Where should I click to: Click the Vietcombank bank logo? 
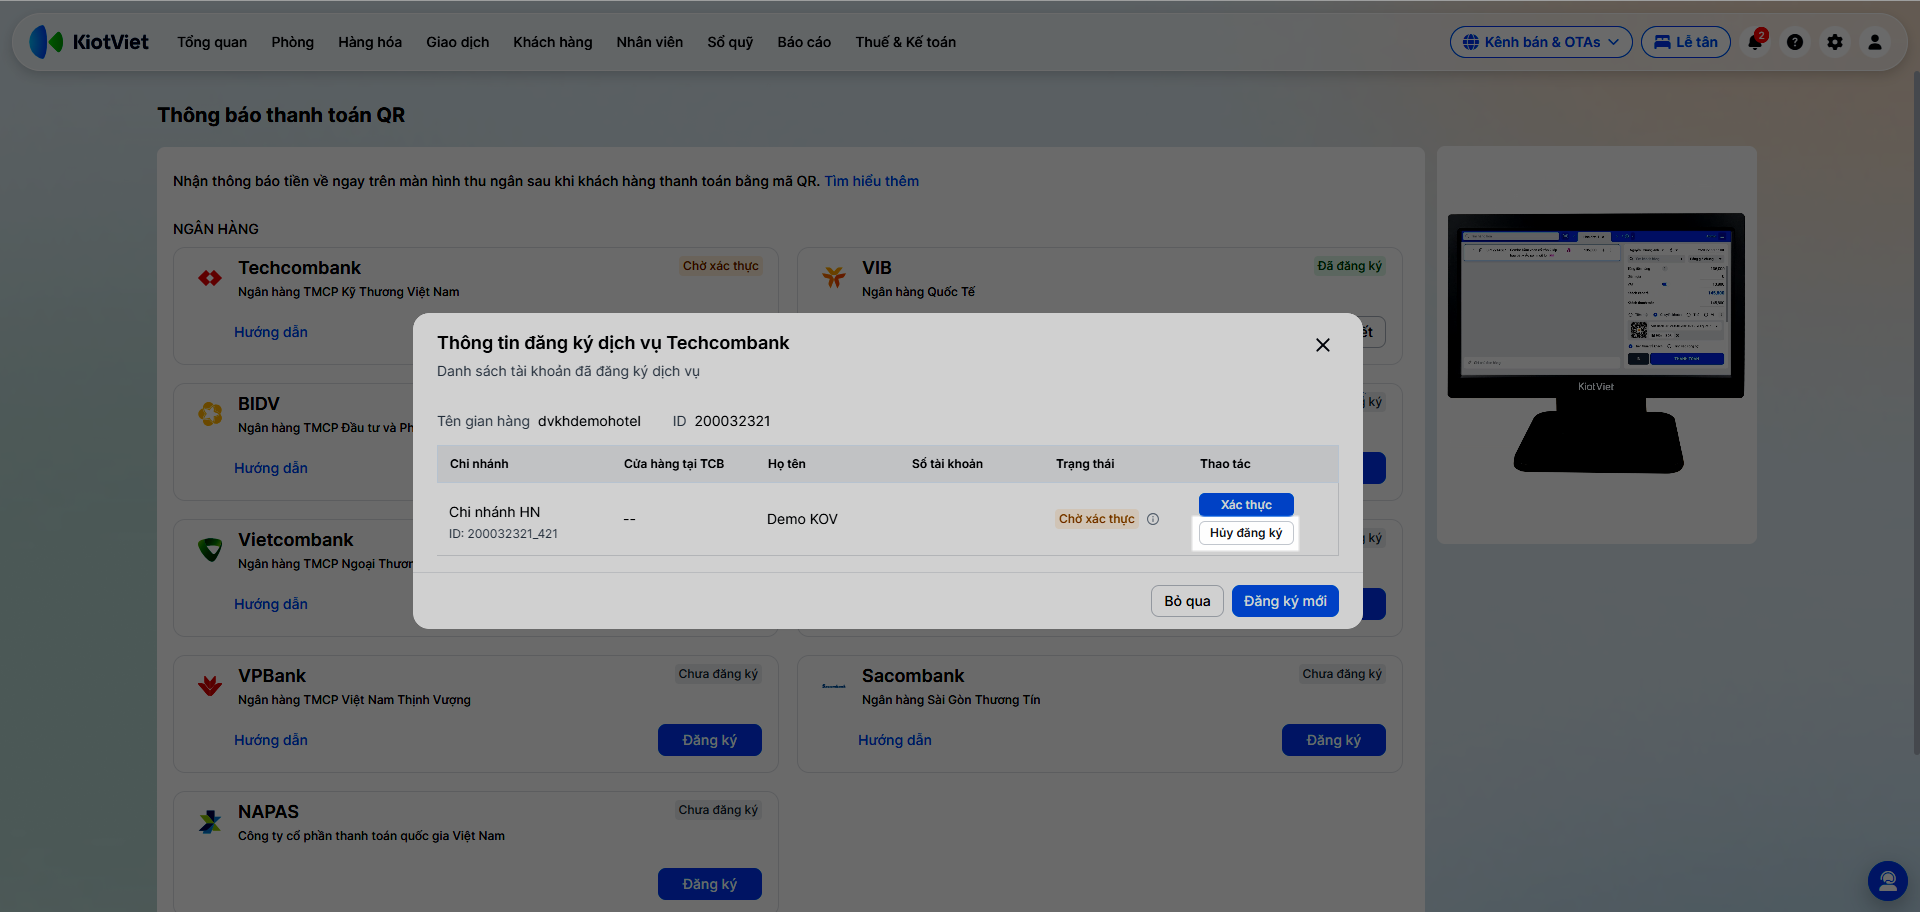click(x=210, y=549)
